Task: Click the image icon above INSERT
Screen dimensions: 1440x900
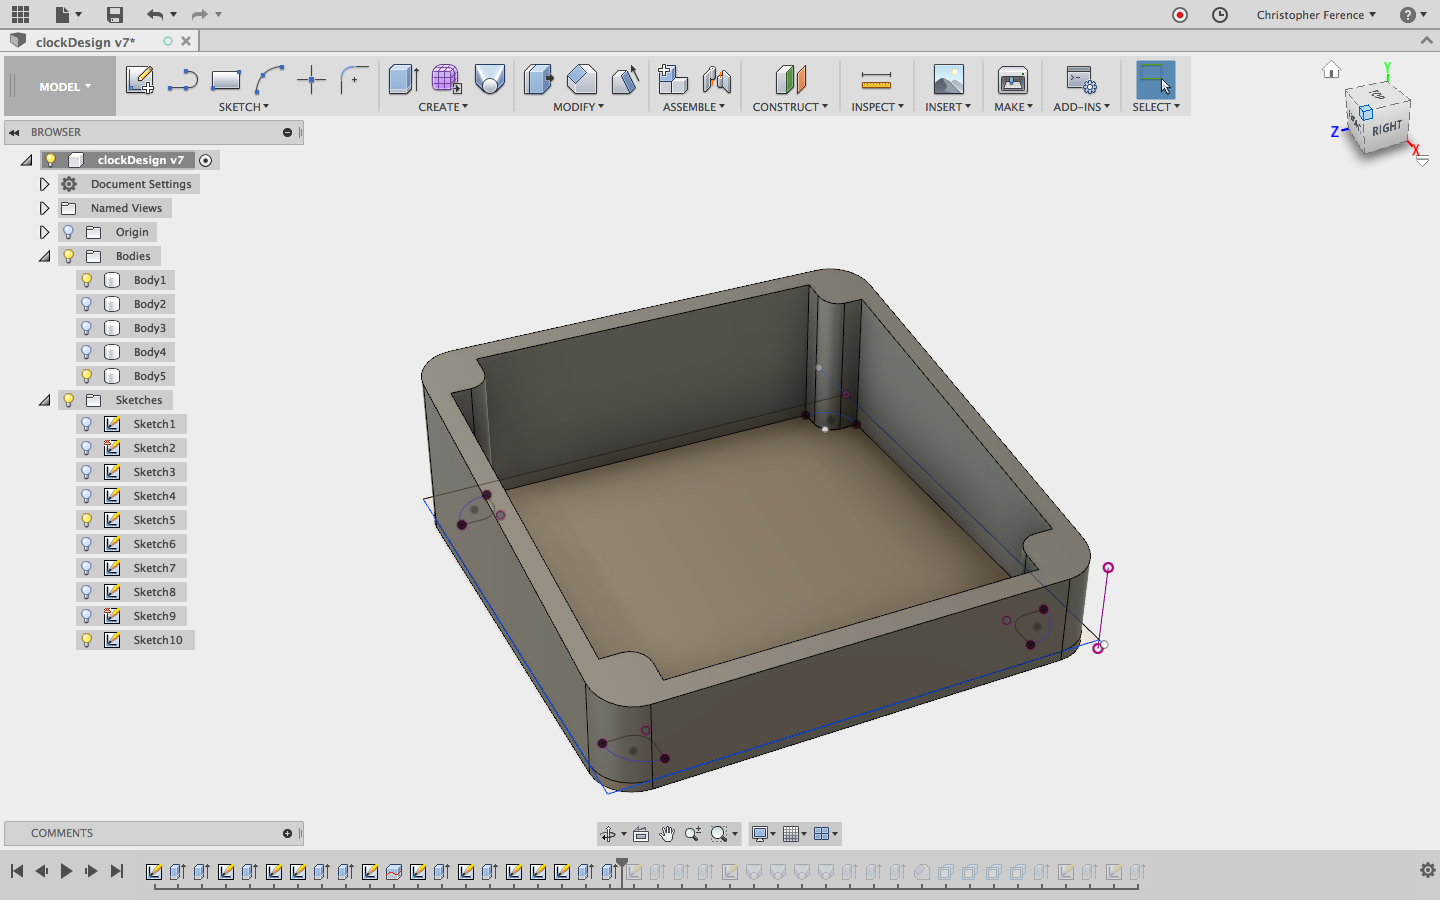Action: (x=948, y=80)
